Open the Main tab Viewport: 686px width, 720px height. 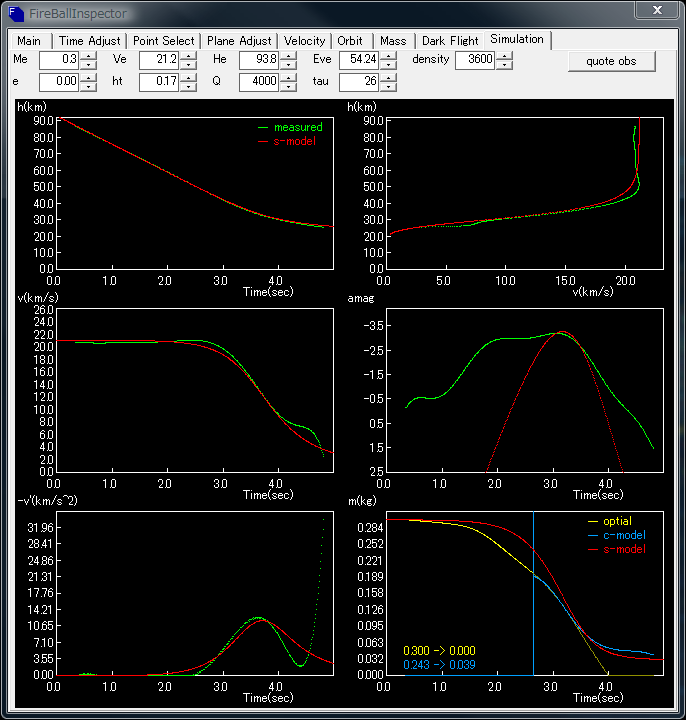click(x=29, y=41)
